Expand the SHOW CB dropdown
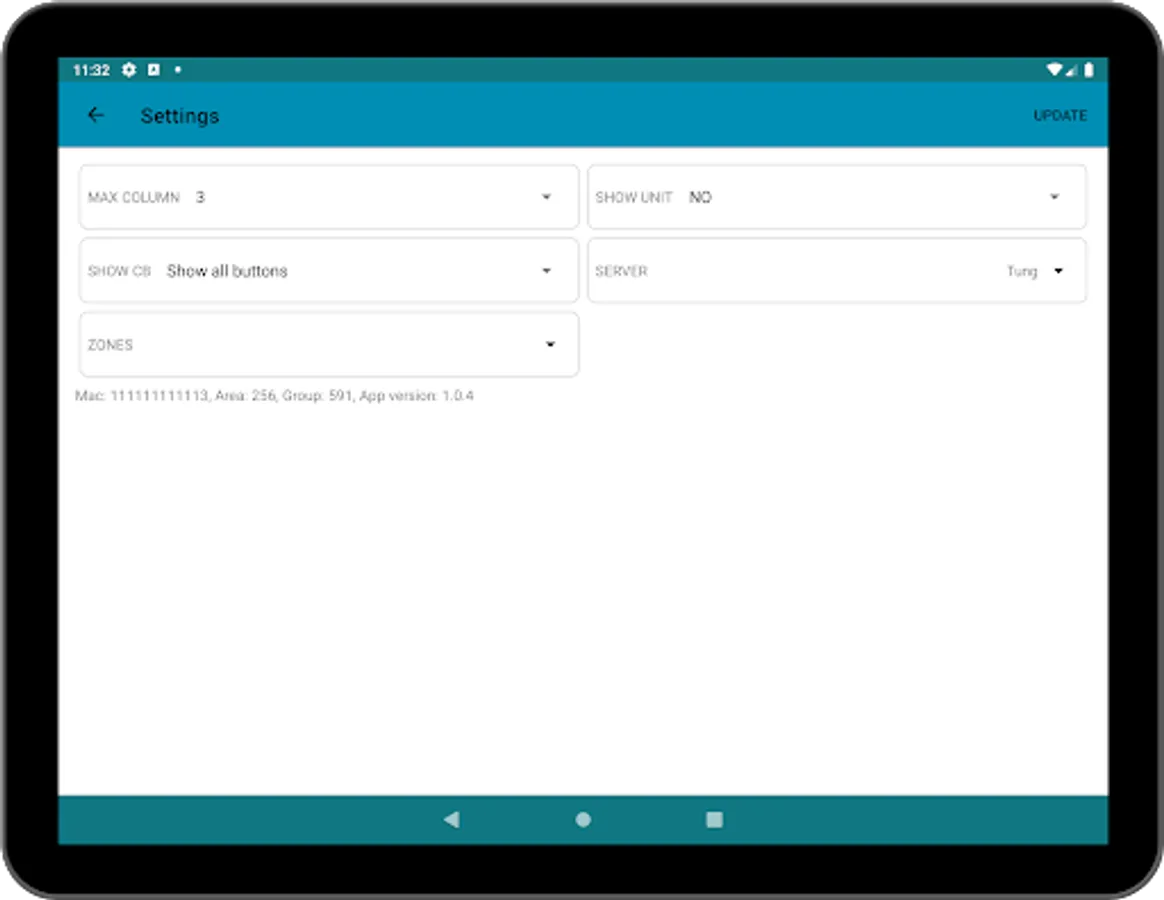The height and width of the screenshot is (900, 1164). [329, 270]
